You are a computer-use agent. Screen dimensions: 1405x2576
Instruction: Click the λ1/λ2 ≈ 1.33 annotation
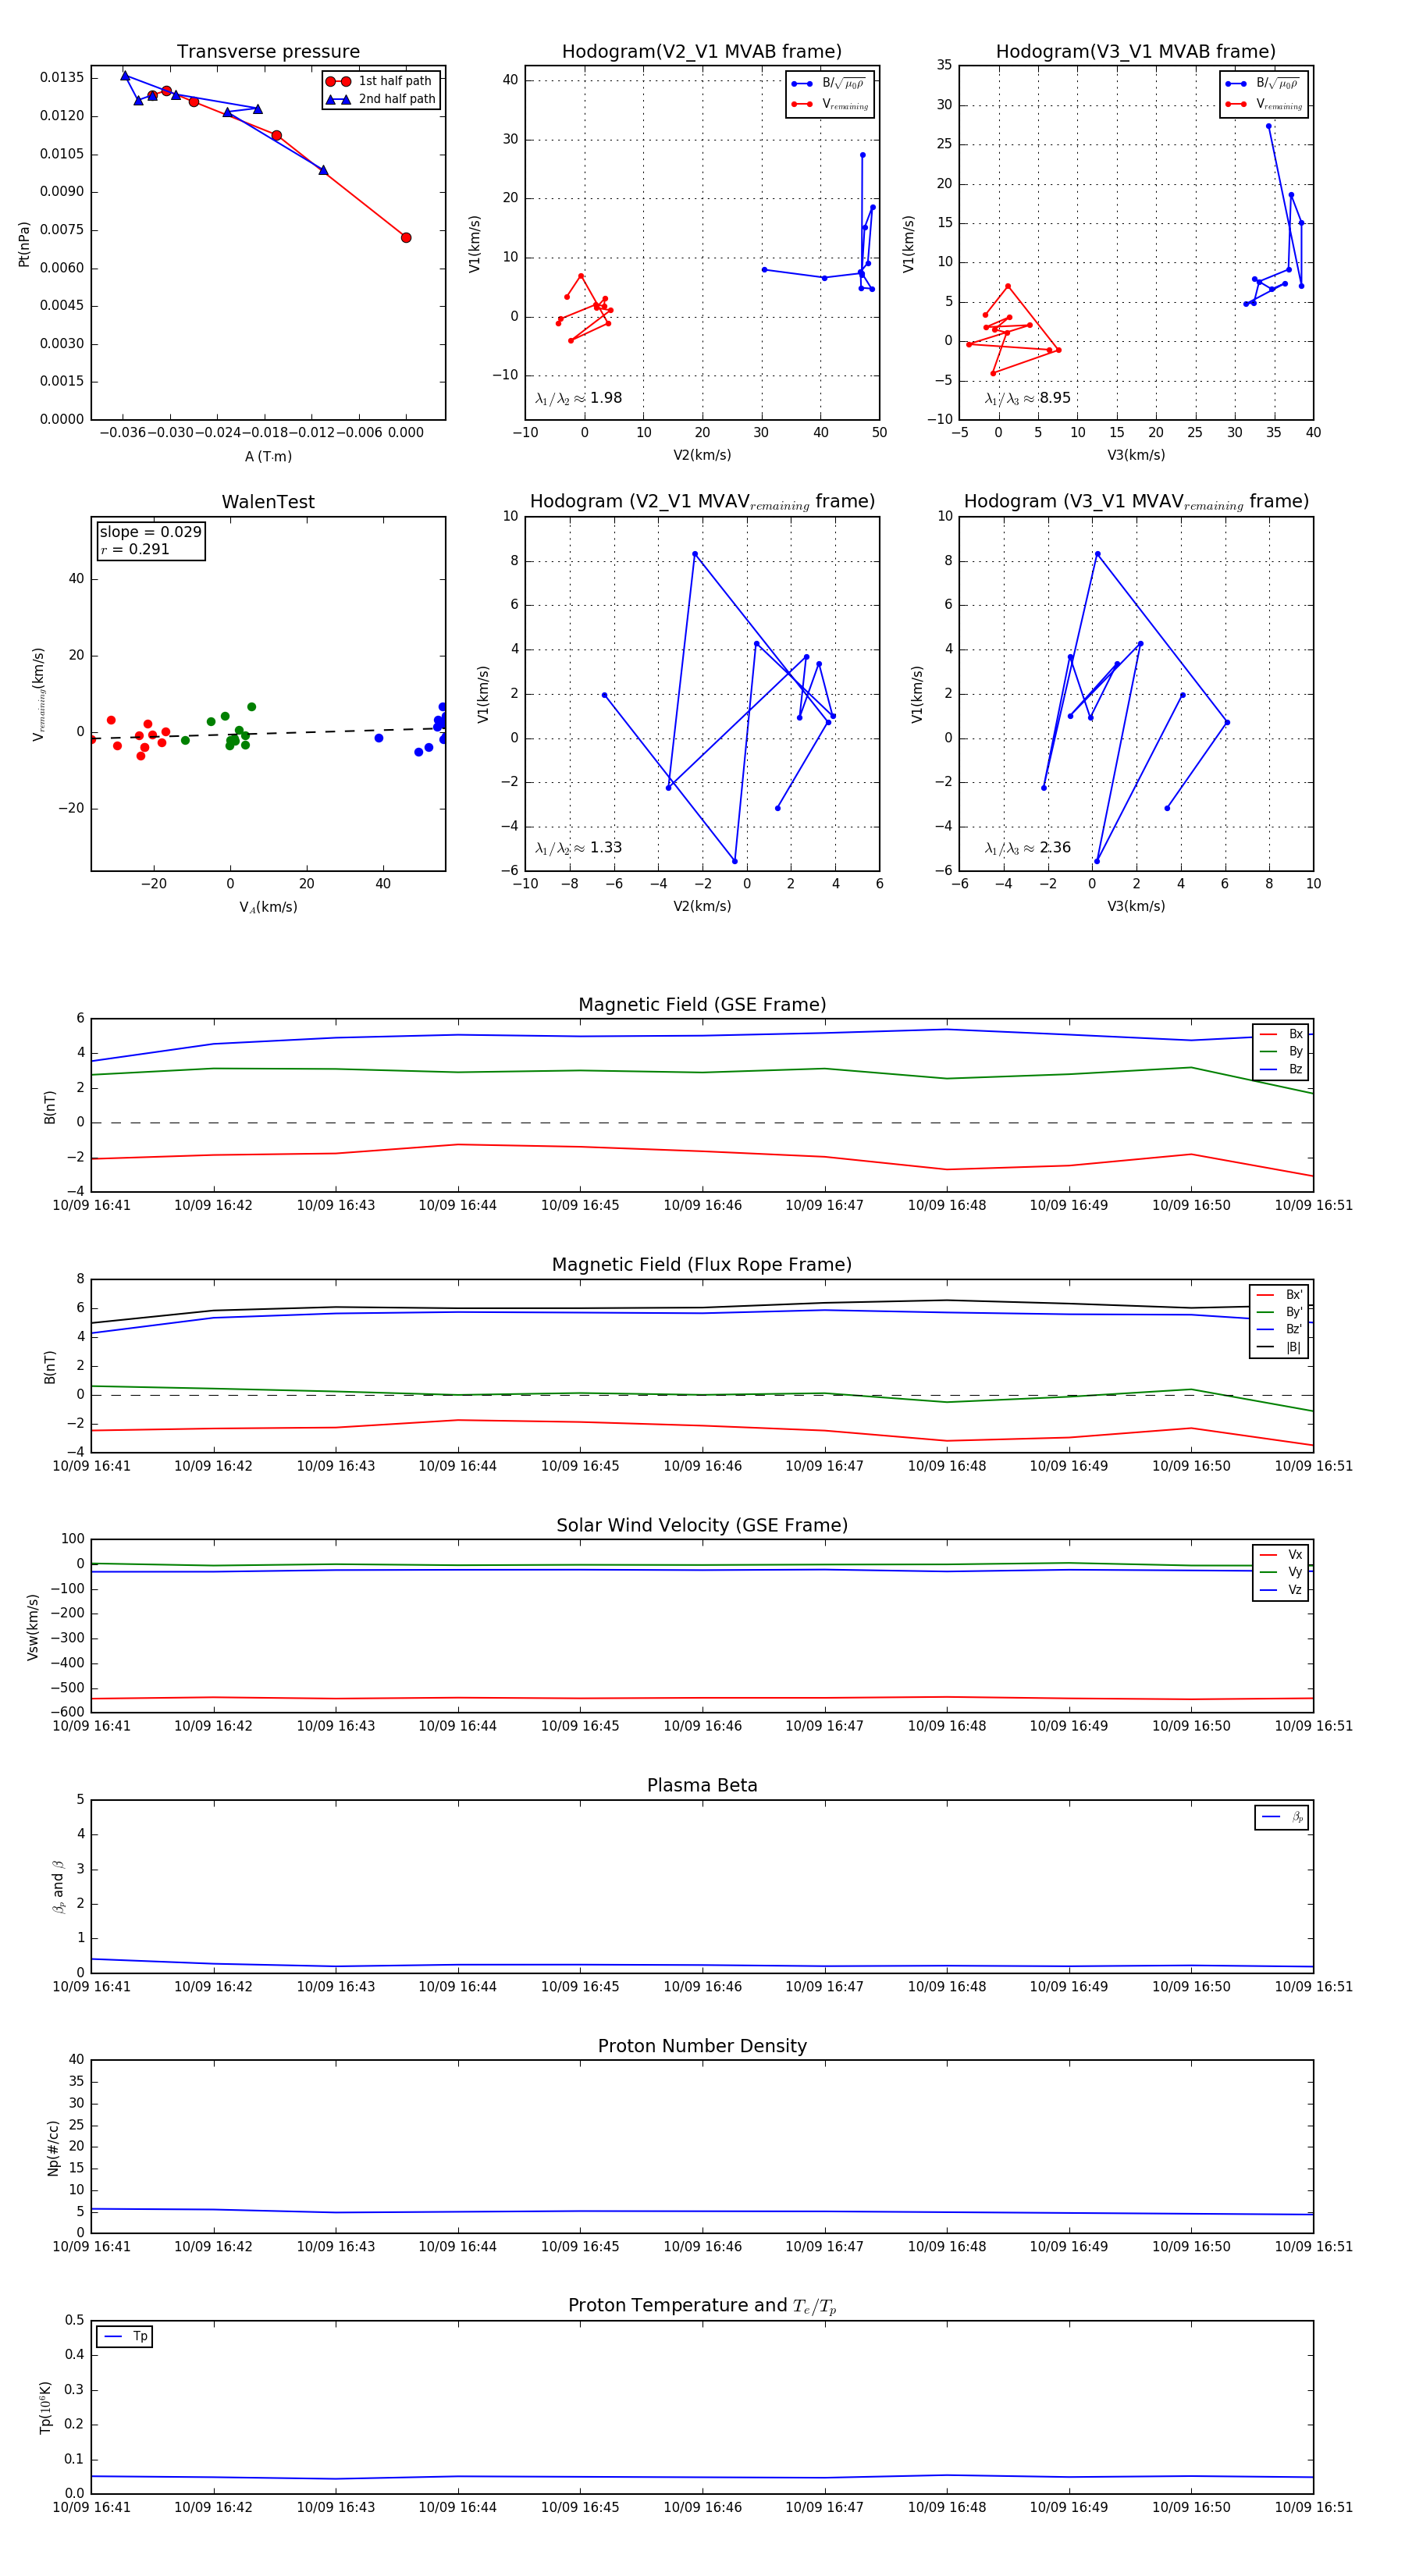pos(578,848)
